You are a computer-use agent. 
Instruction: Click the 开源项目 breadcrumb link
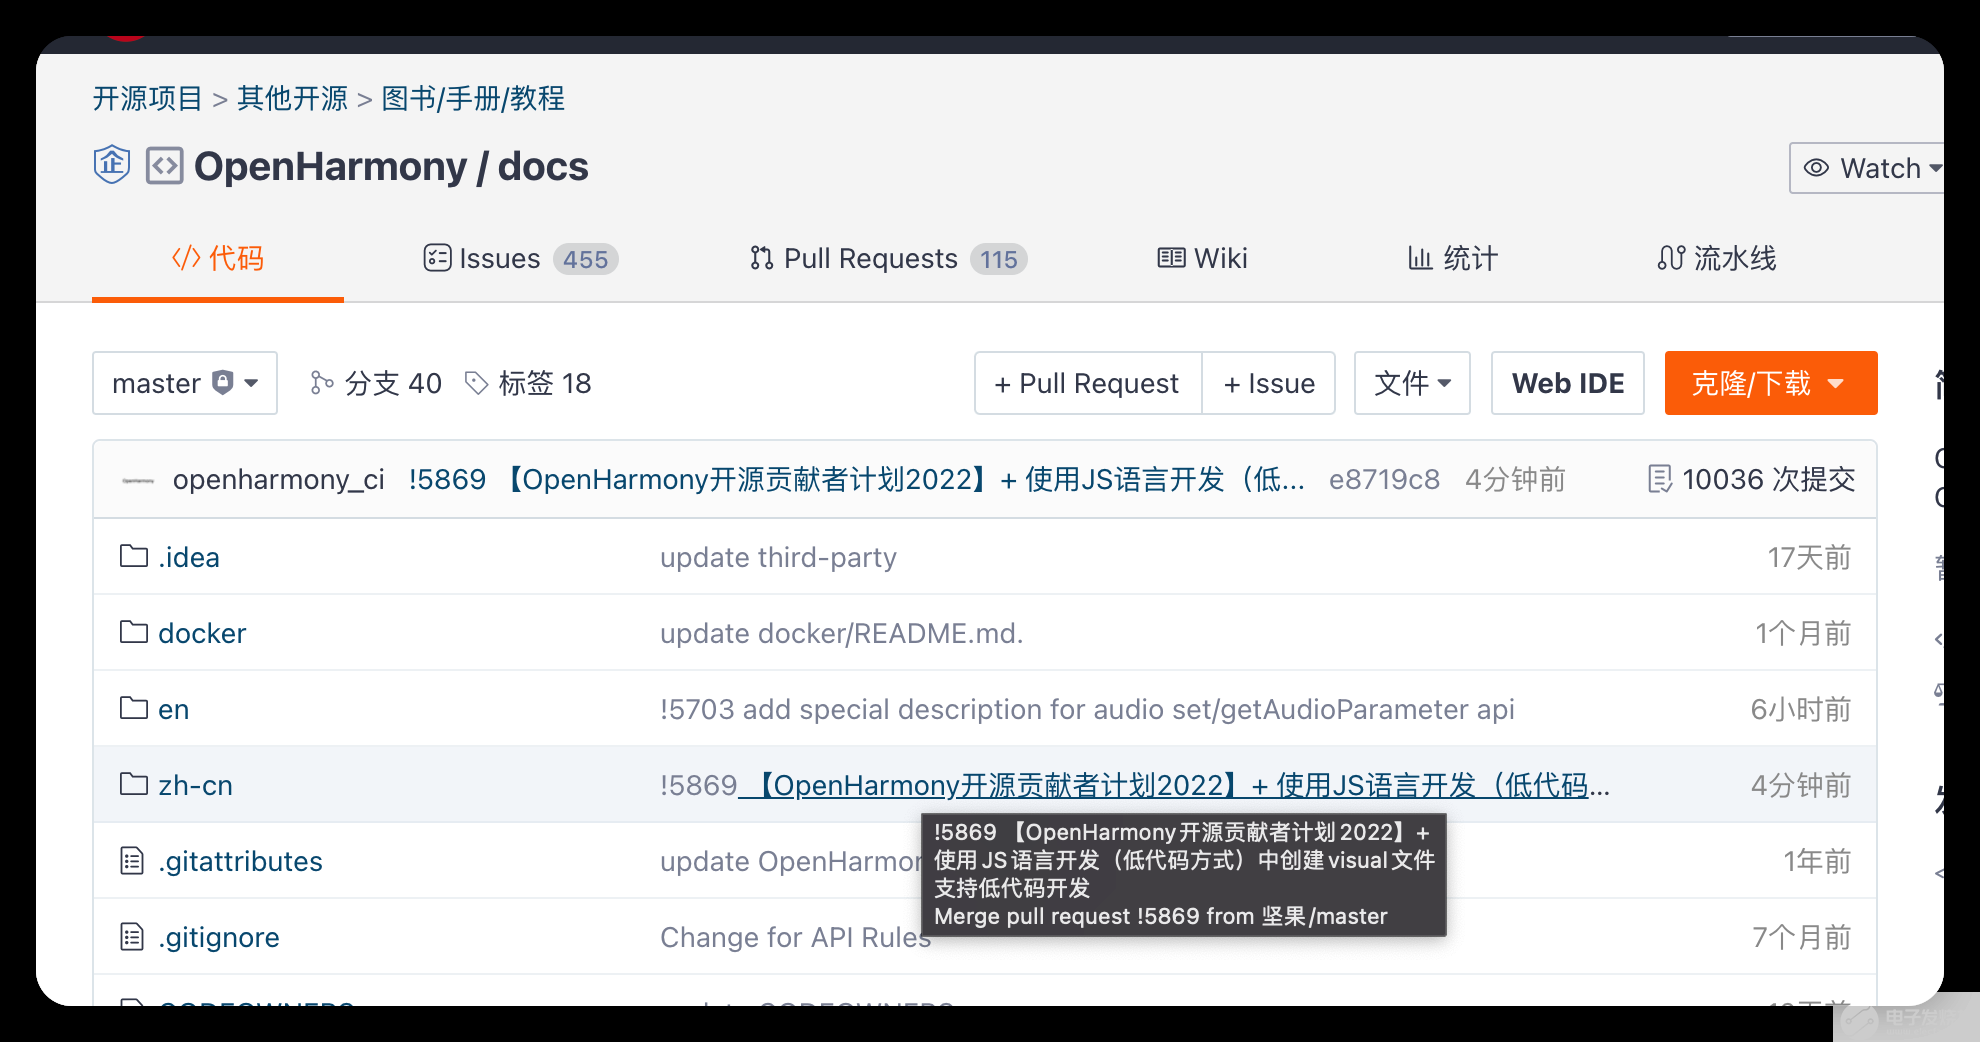point(148,99)
